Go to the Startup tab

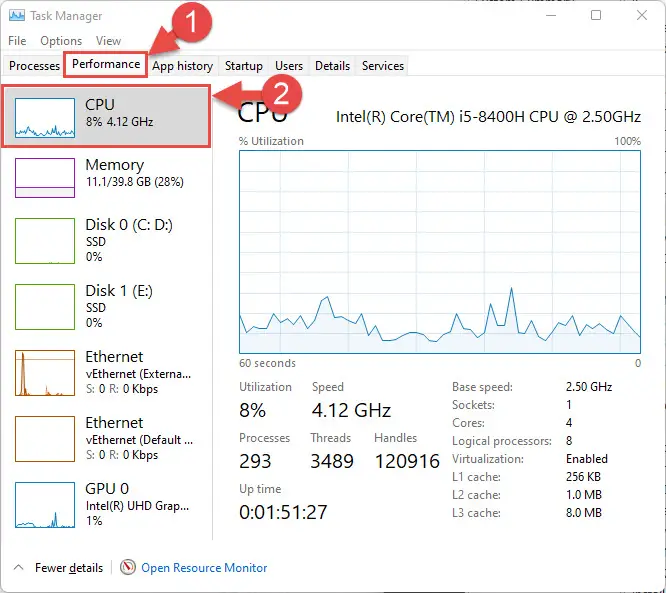pos(243,66)
